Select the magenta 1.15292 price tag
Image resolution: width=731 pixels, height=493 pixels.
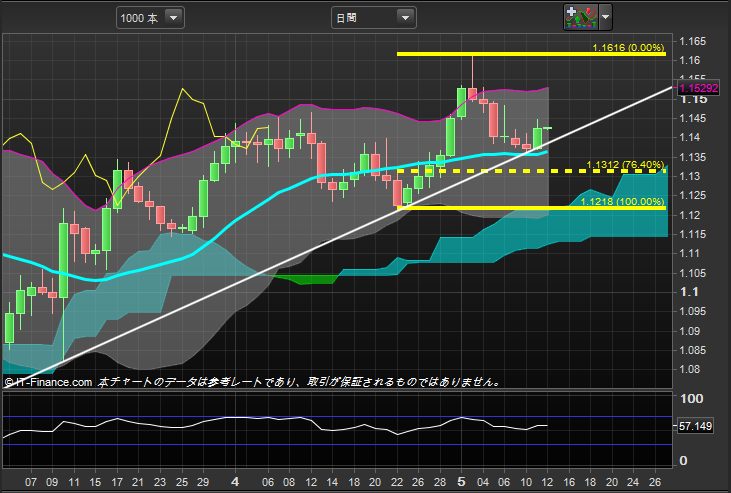(x=698, y=88)
